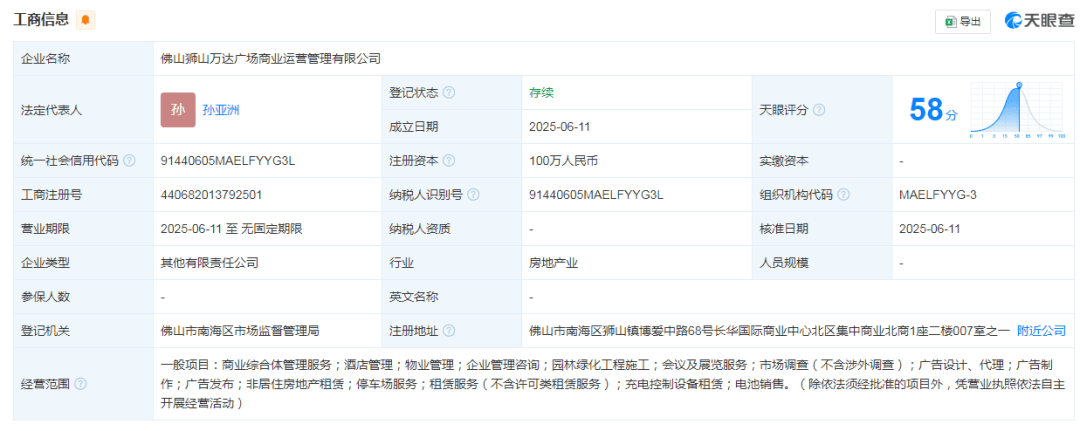1080x431 pixels.
Task: Click the 孙 avatar thumbnail
Action: coord(178,109)
